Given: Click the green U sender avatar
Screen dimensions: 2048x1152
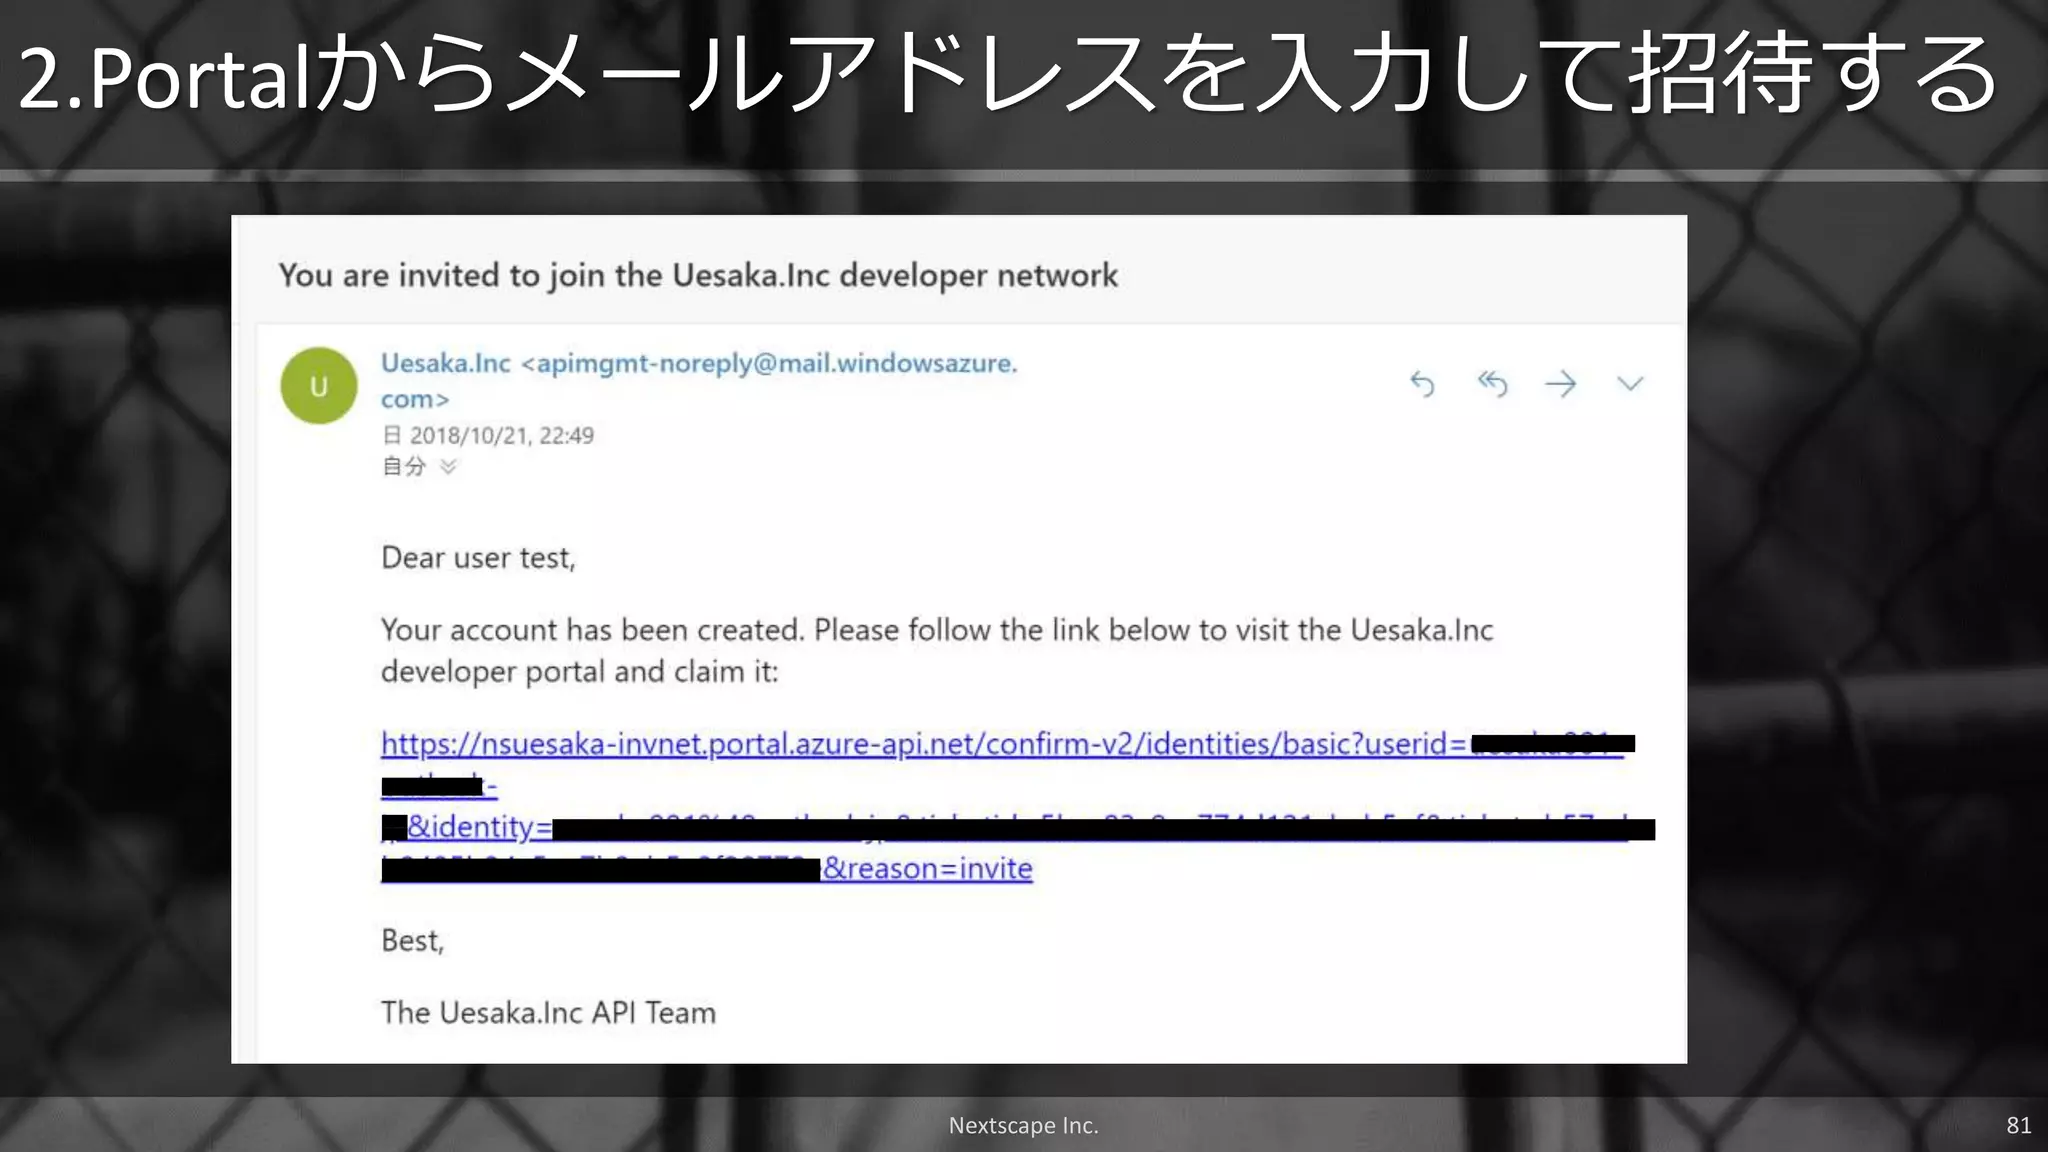Looking at the screenshot, I should pos(319,386).
